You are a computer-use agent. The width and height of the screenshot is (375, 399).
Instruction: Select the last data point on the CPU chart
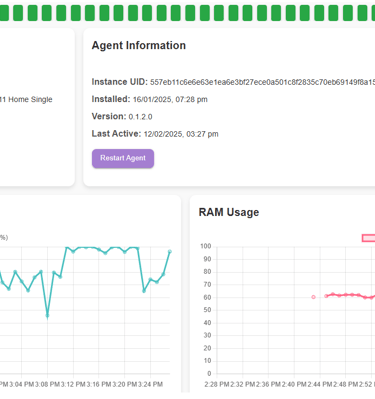(170, 251)
